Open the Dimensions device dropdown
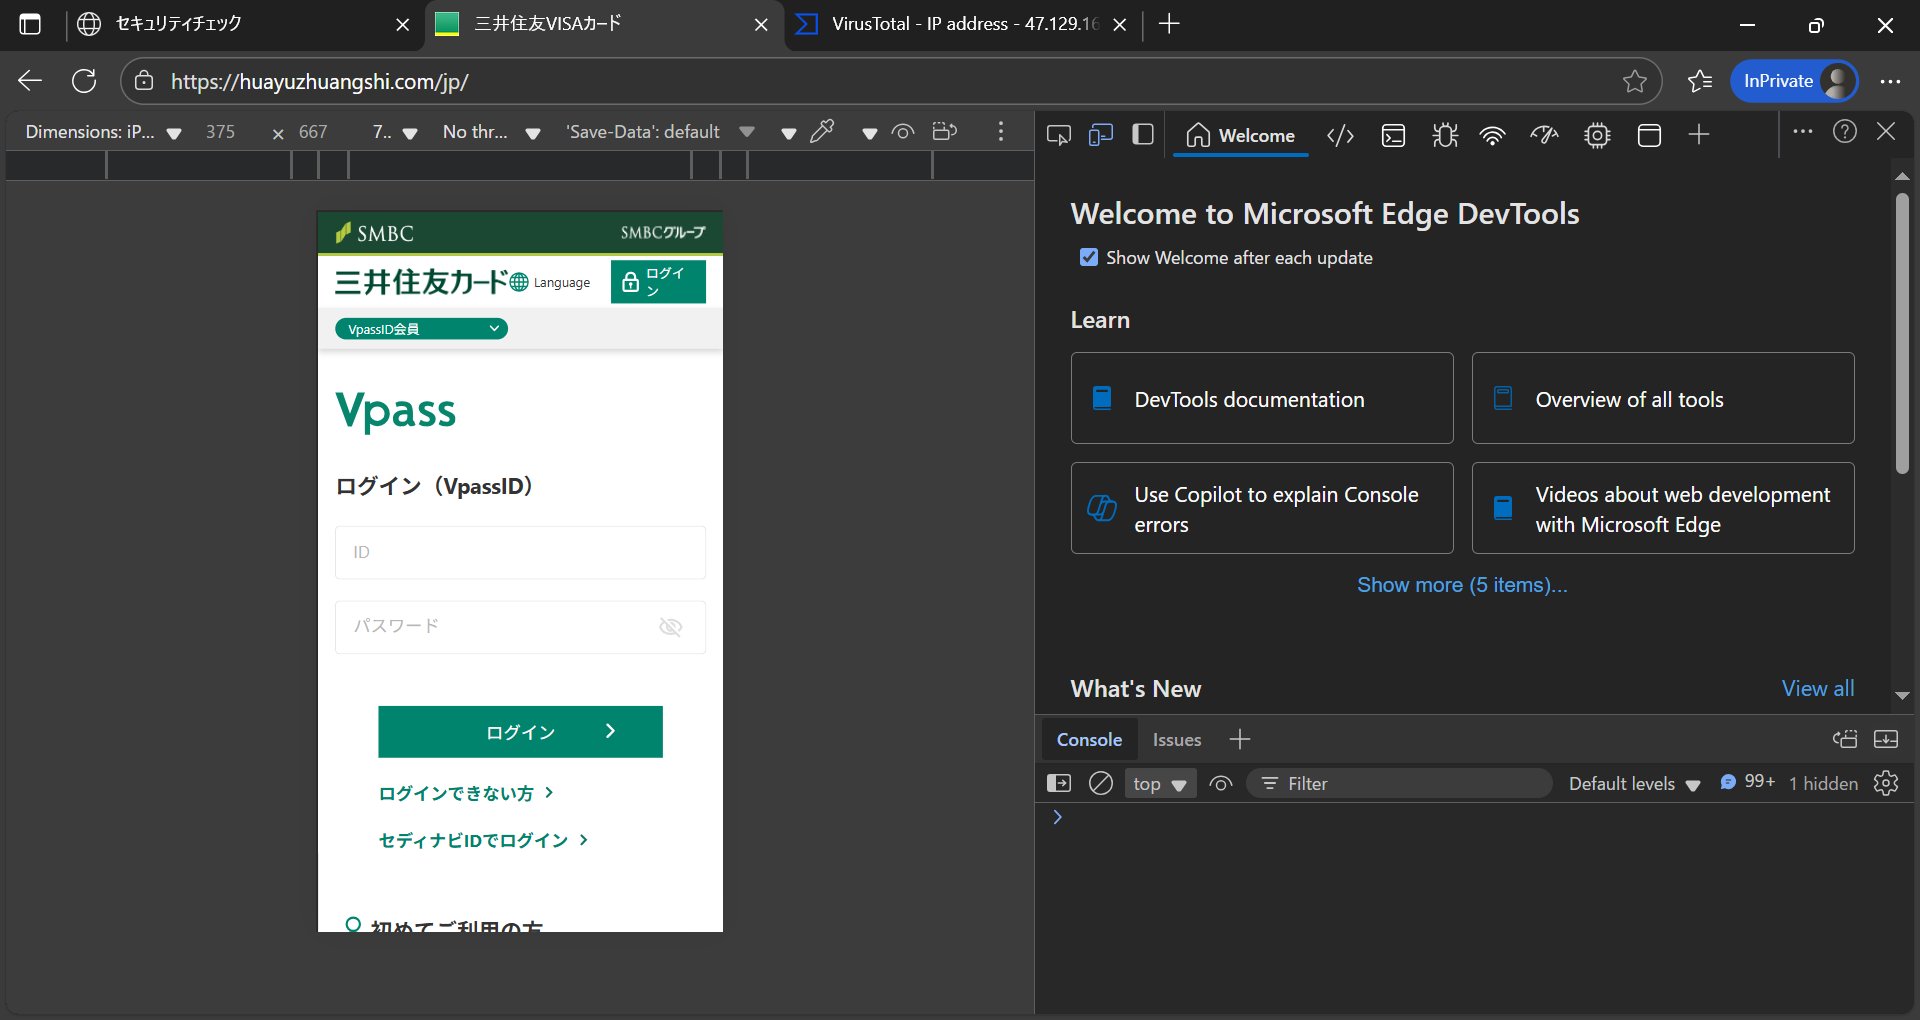Image resolution: width=1920 pixels, height=1020 pixels. tap(103, 132)
